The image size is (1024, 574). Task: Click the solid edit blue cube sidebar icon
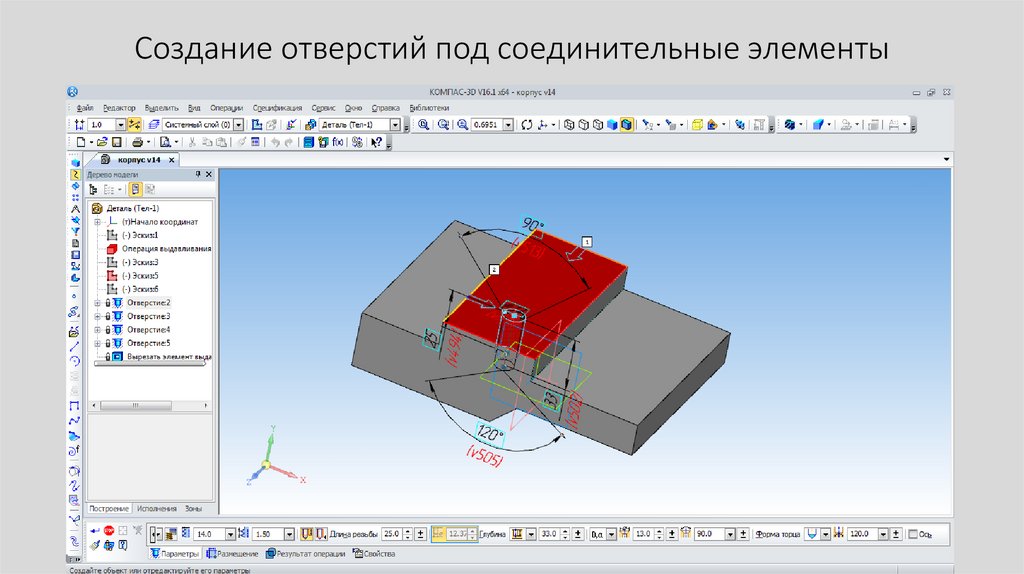[x=75, y=162]
